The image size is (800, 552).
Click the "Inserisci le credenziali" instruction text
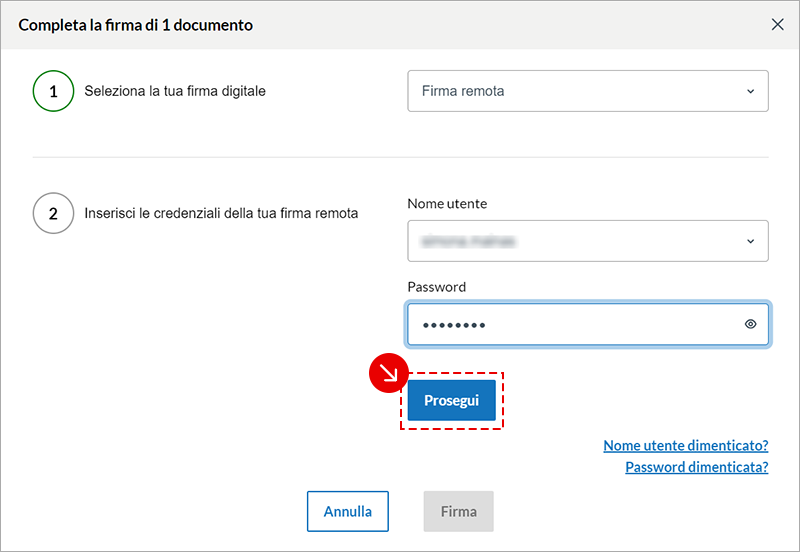tap(221, 213)
